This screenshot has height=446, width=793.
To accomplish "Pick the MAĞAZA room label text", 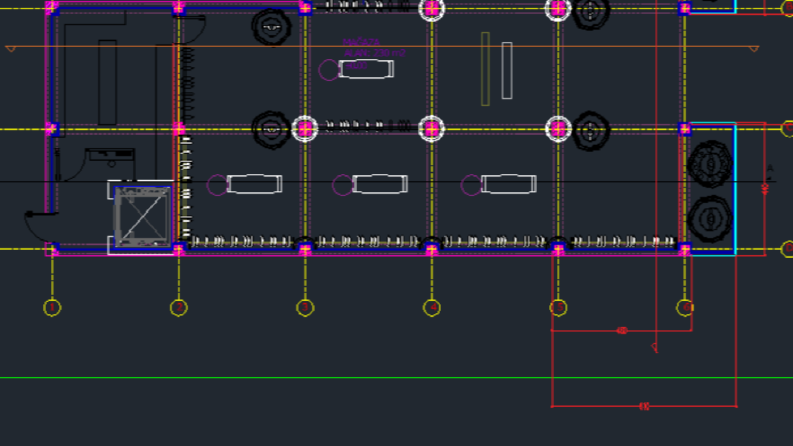I will (x=361, y=42).
